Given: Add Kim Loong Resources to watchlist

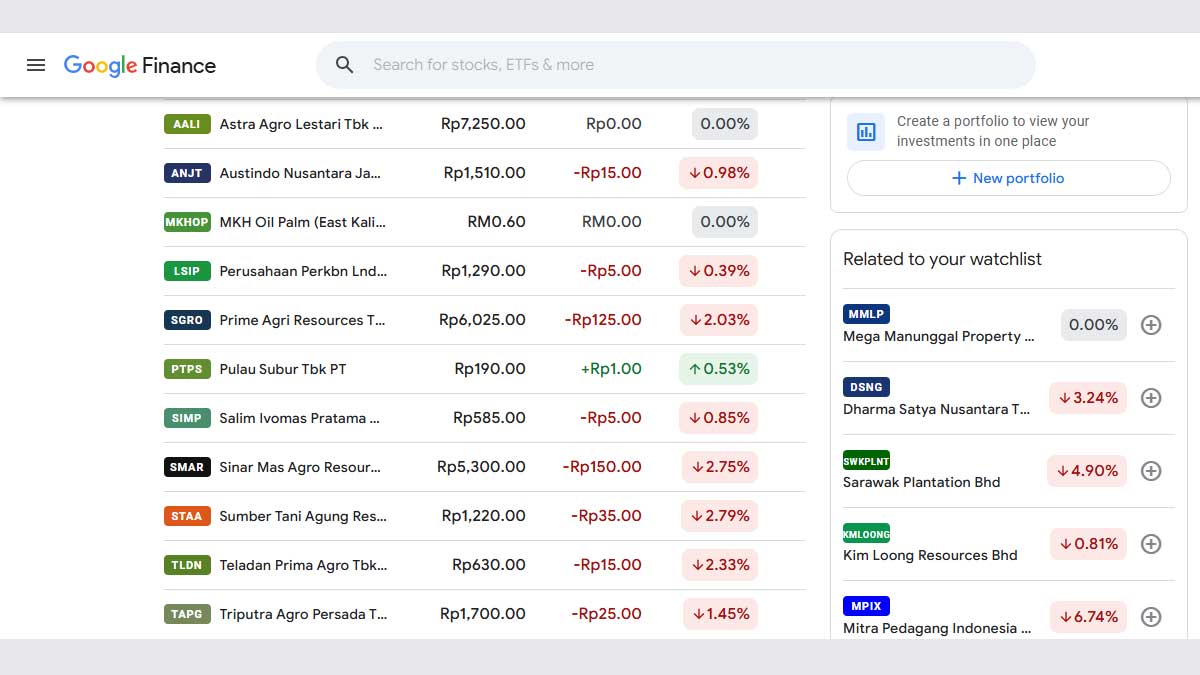Looking at the screenshot, I should click(1151, 544).
